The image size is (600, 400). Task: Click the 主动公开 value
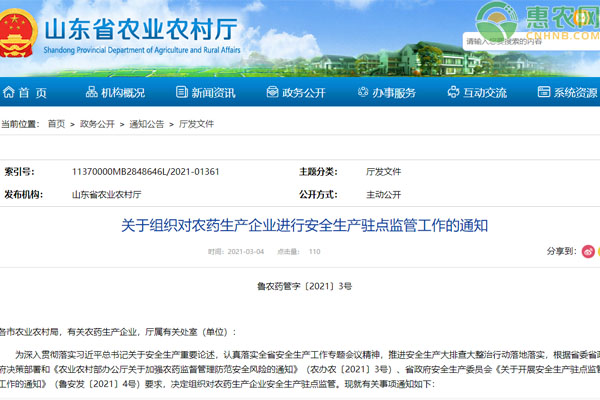[383, 195]
